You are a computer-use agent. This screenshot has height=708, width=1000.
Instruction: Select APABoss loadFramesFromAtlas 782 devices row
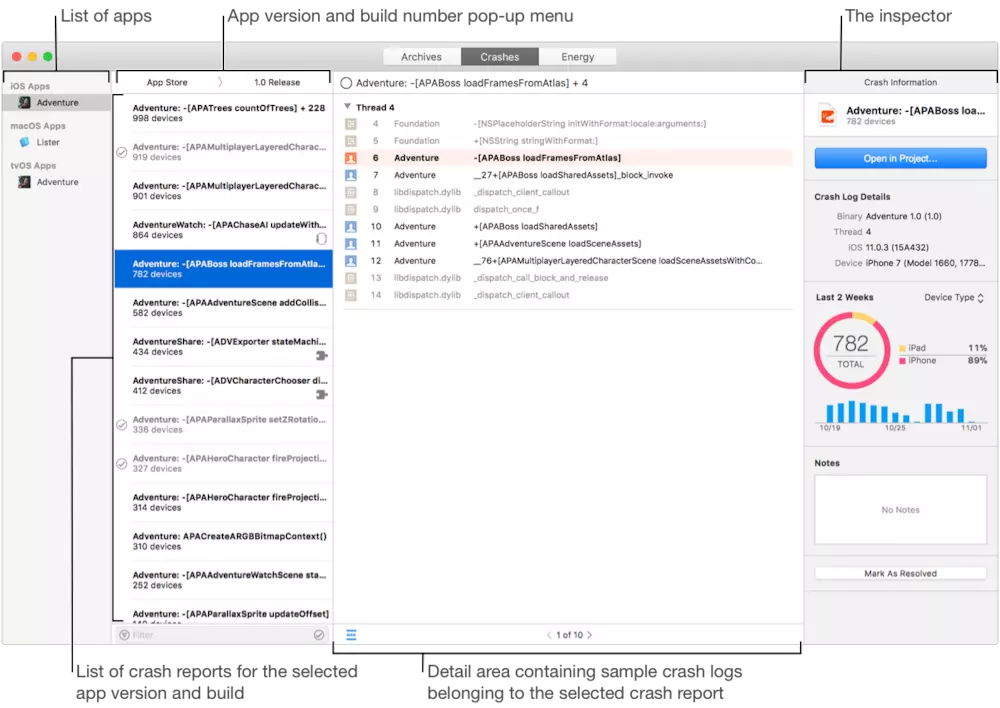[224, 269]
